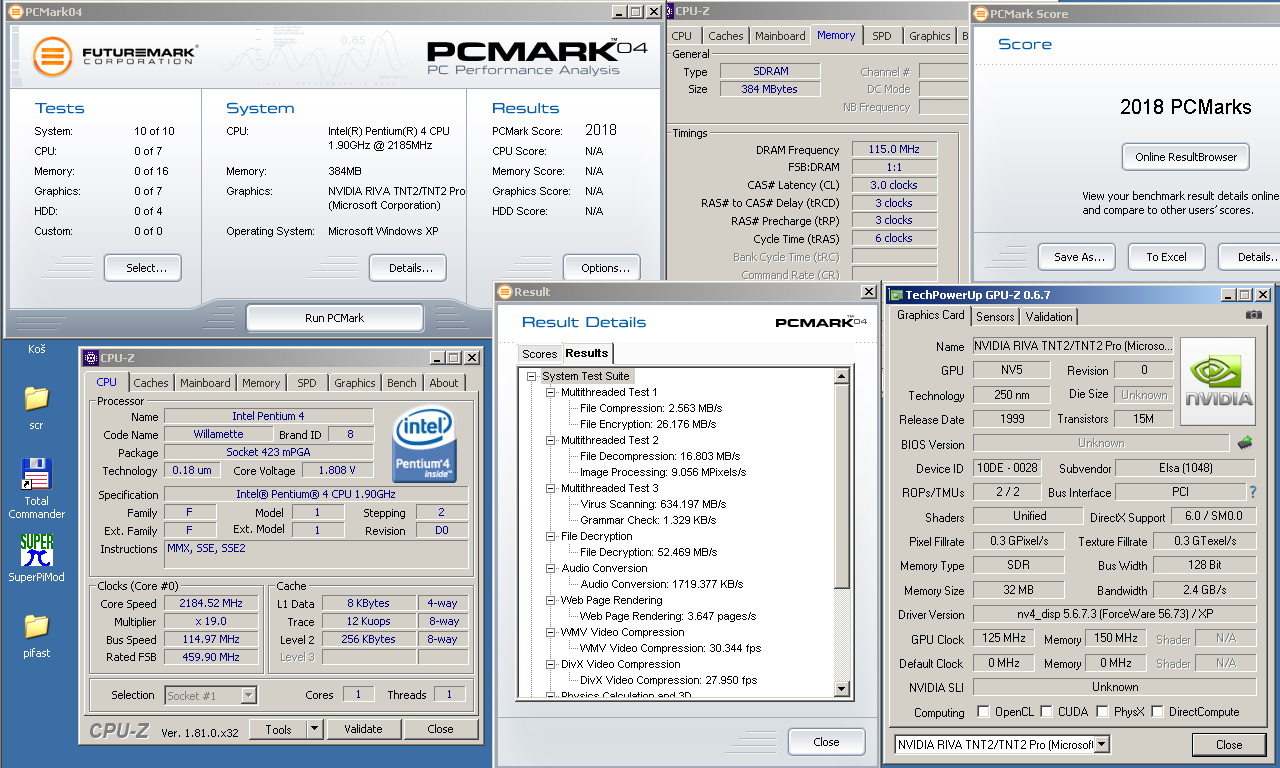
Task: Collapse Multithreaded Test 1 node
Action: [x=550, y=393]
